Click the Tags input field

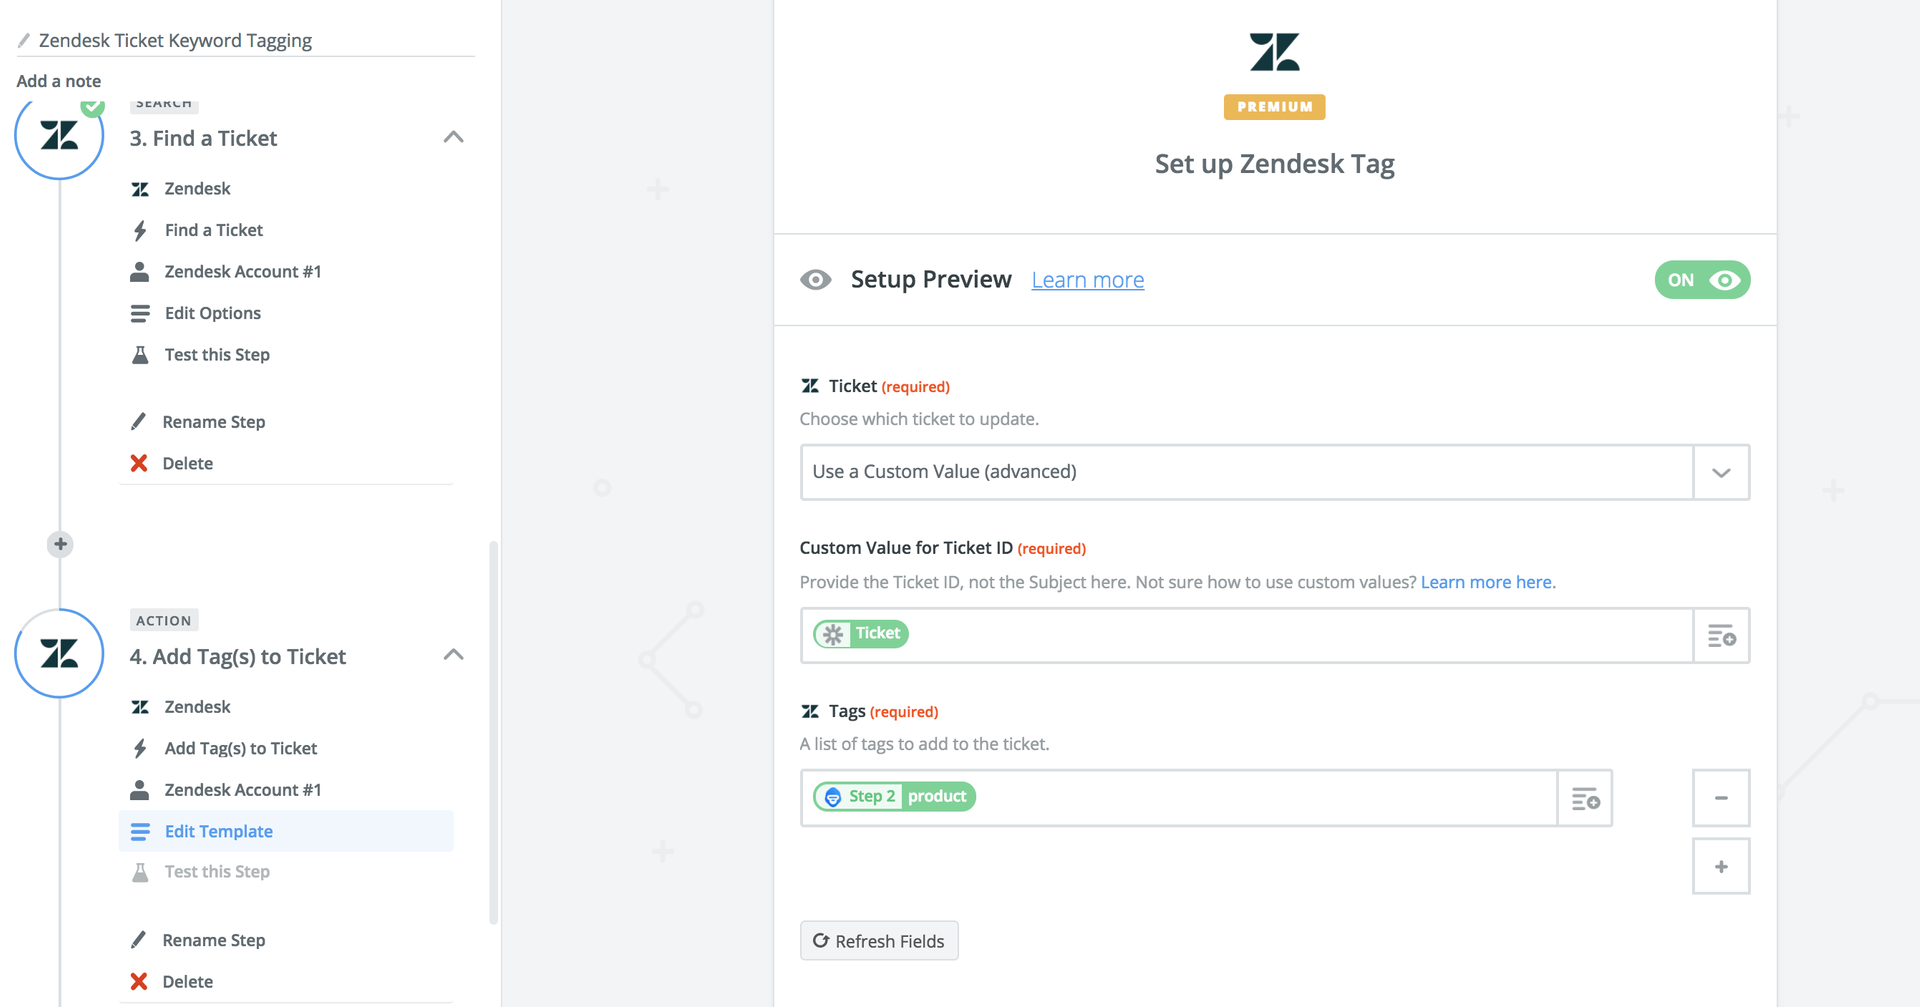coord(1260,798)
